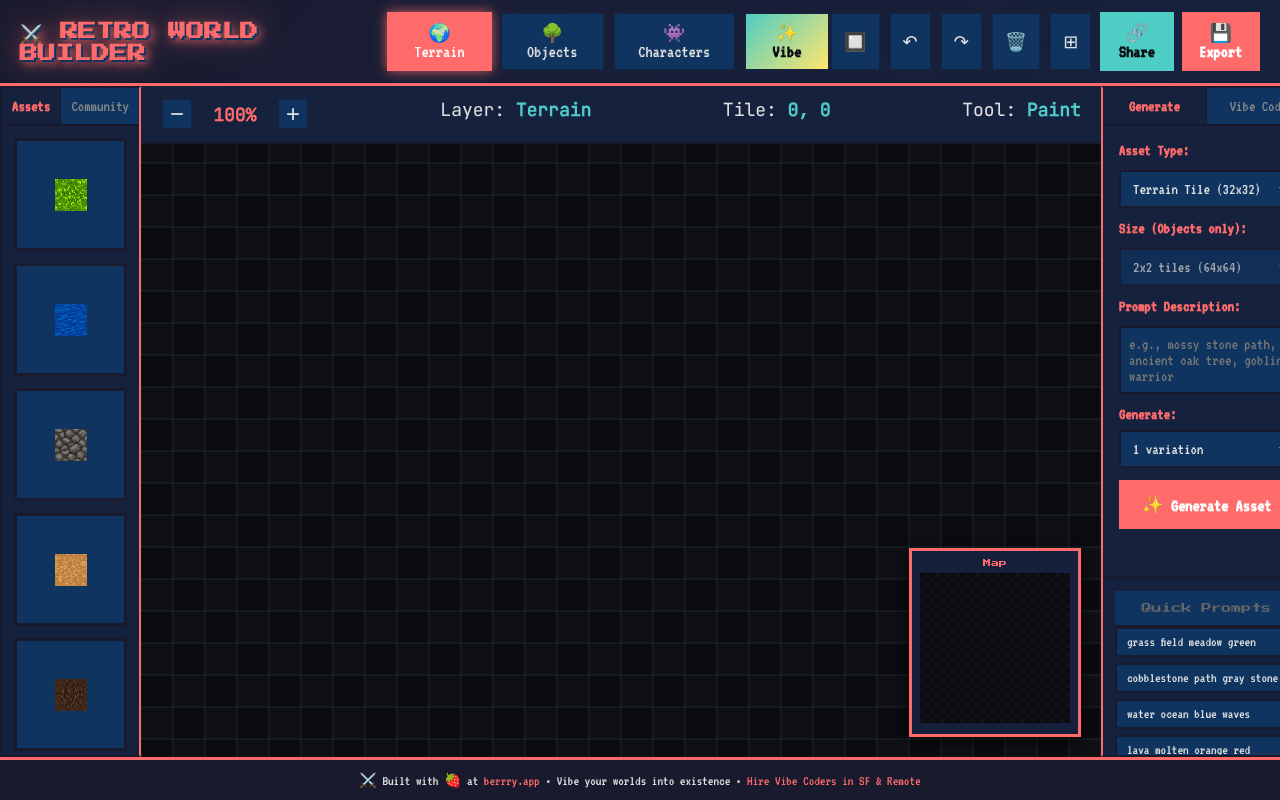
Task: Click the white square button icon
Action: tap(855, 42)
